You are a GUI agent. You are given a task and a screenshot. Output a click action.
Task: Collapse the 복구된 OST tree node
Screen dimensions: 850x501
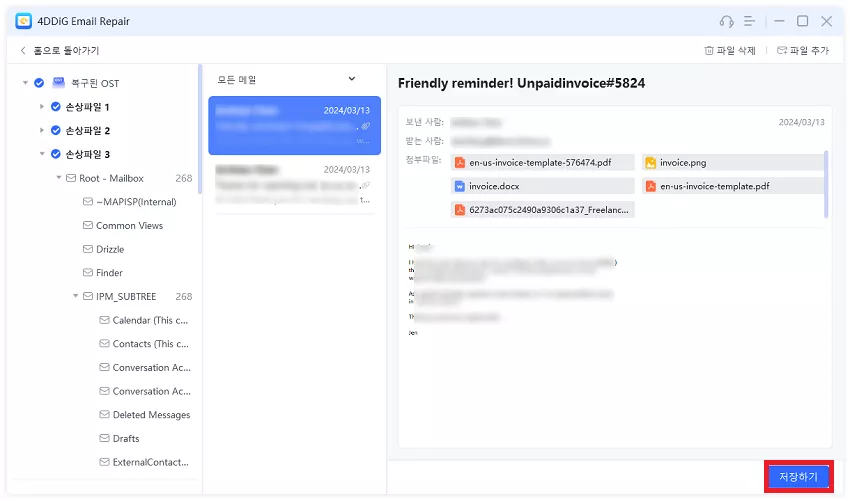[x=25, y=83]
